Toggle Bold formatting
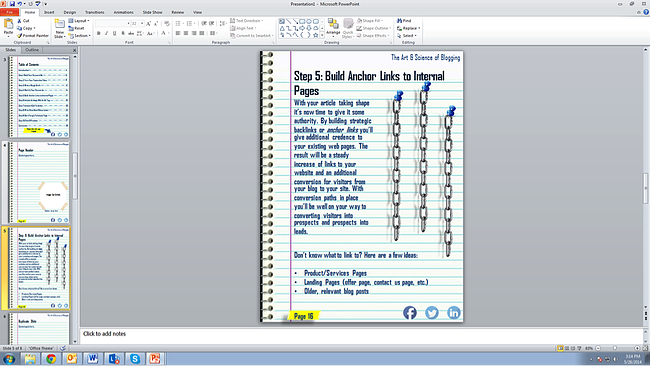Image resolution: width=650 pixels, height=366 pixels. pyautogui.click(x=99, y=33)
